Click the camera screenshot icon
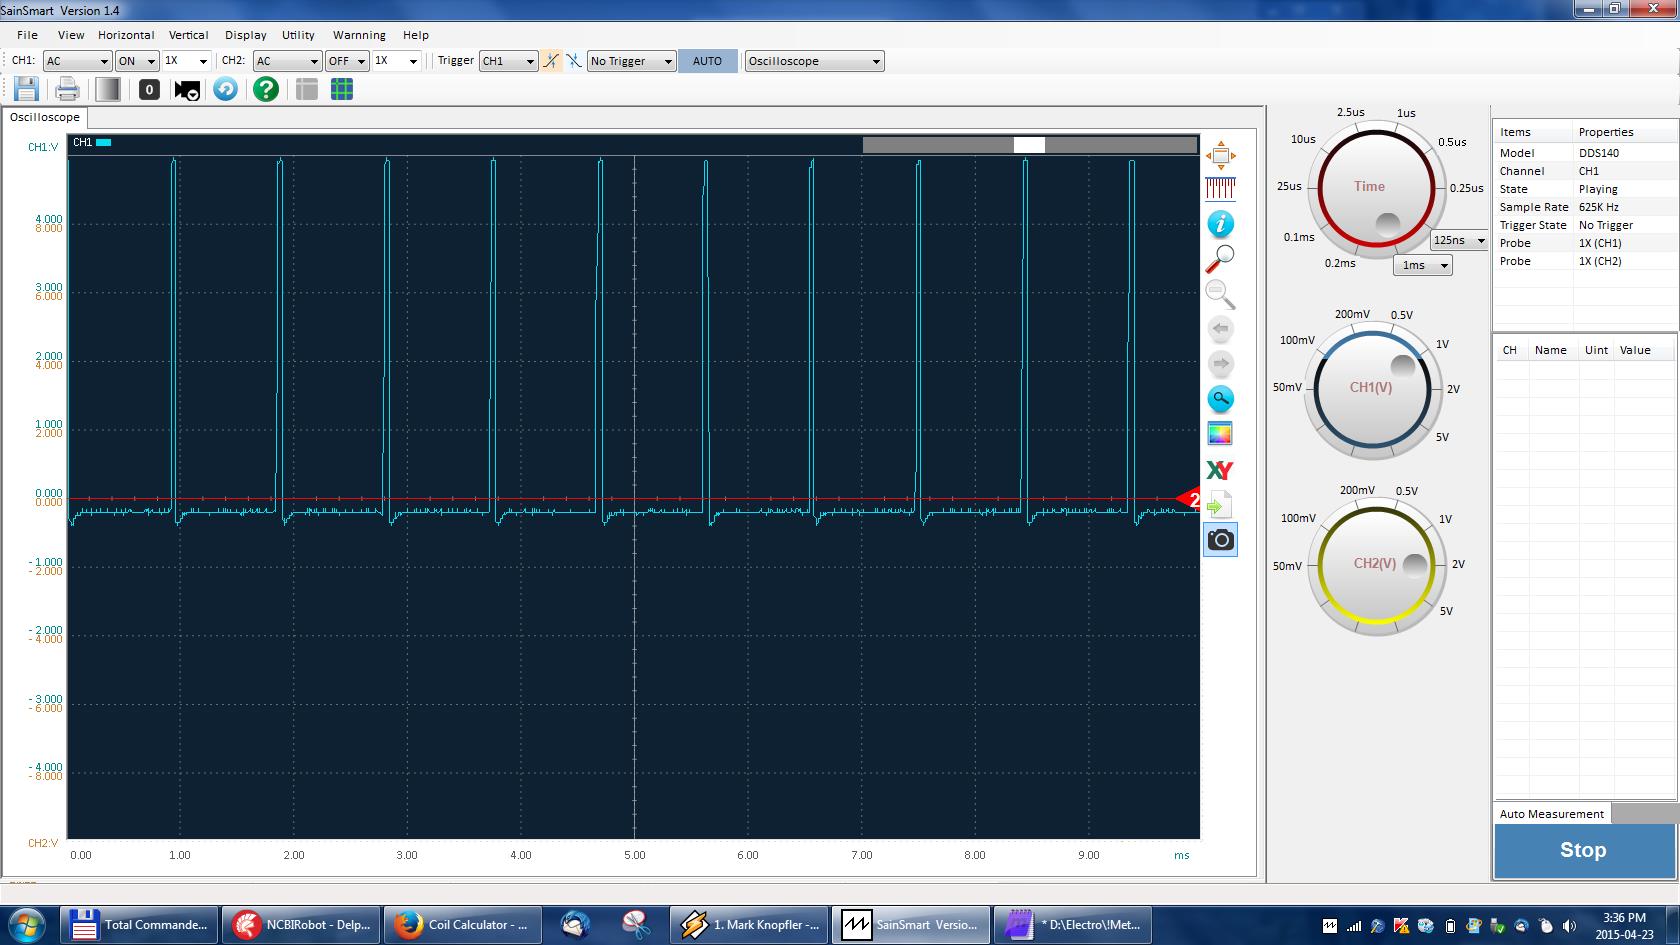Image resolution: width=1680 pixels, height=945 pixels. point(1220,540)
